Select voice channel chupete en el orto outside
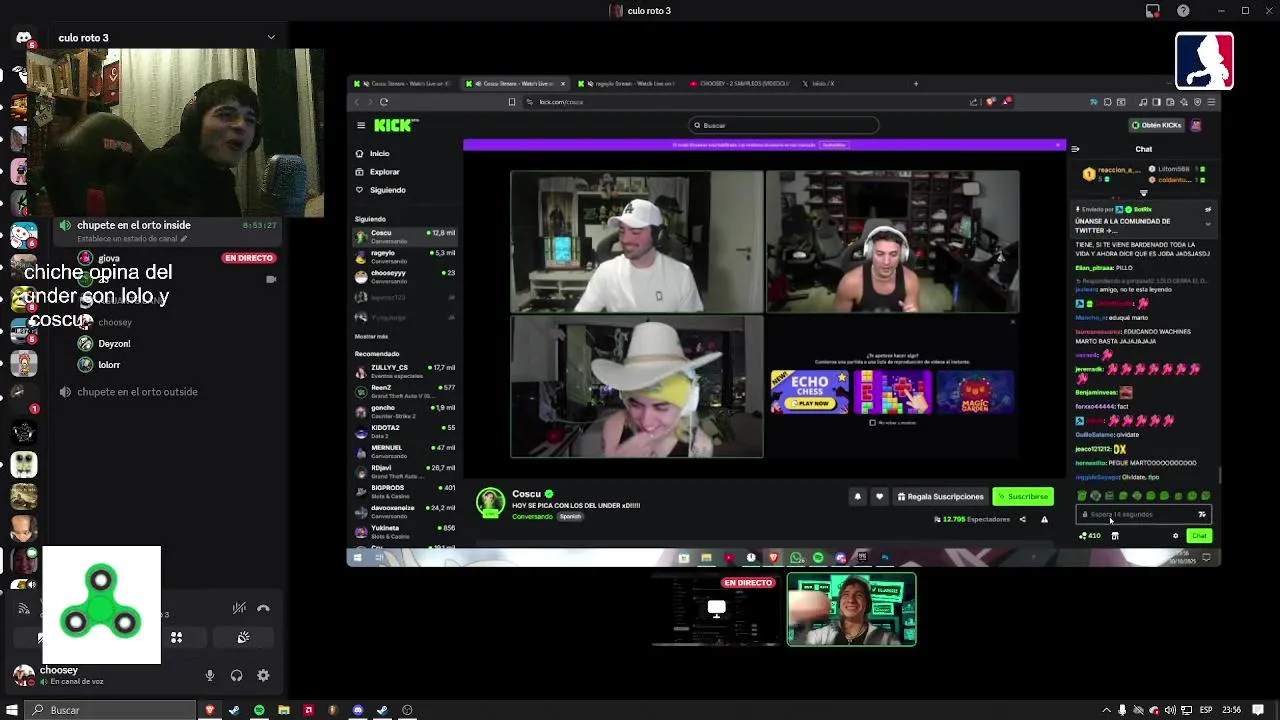Screen dimensions: 1280x720 tap(137, 392)
